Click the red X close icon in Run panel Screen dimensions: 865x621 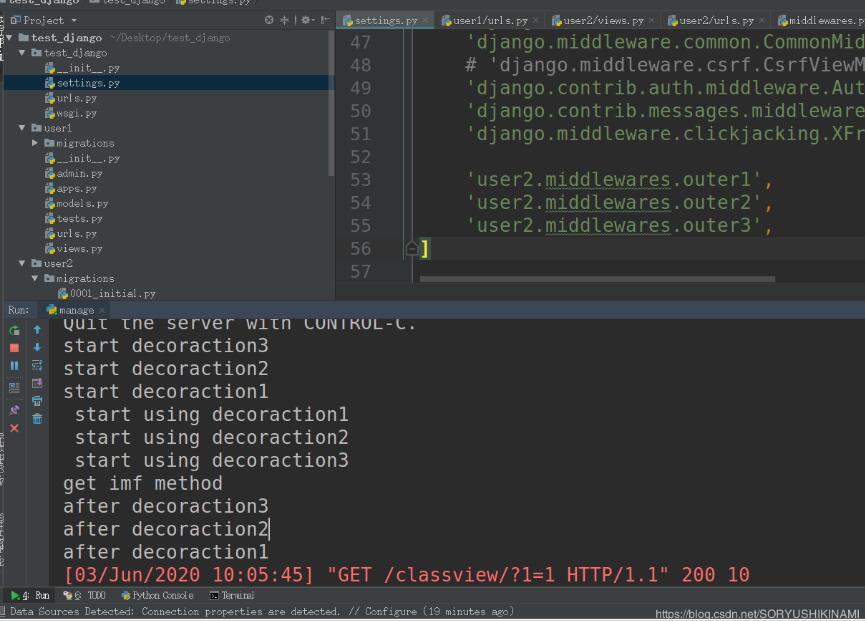point(14,428)
